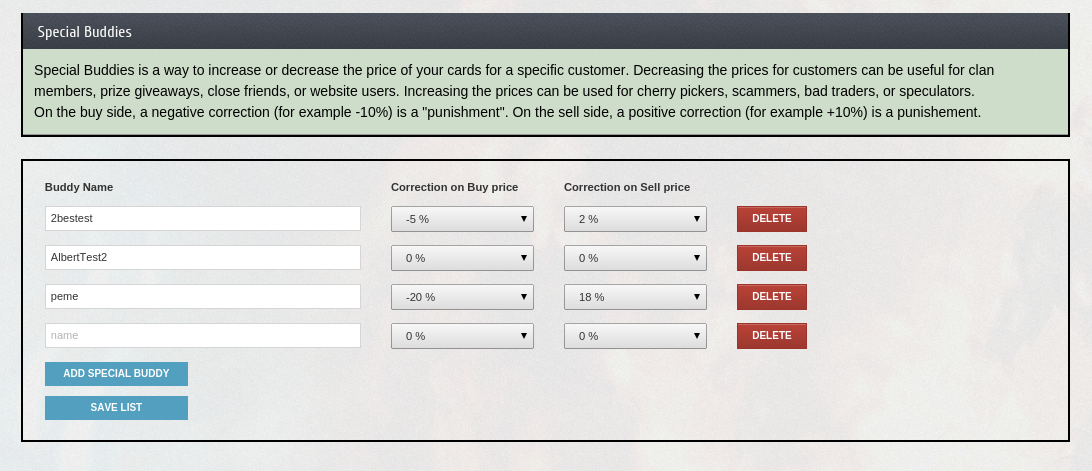Delete the AlbertTest2 buddy

pos(771,258)
